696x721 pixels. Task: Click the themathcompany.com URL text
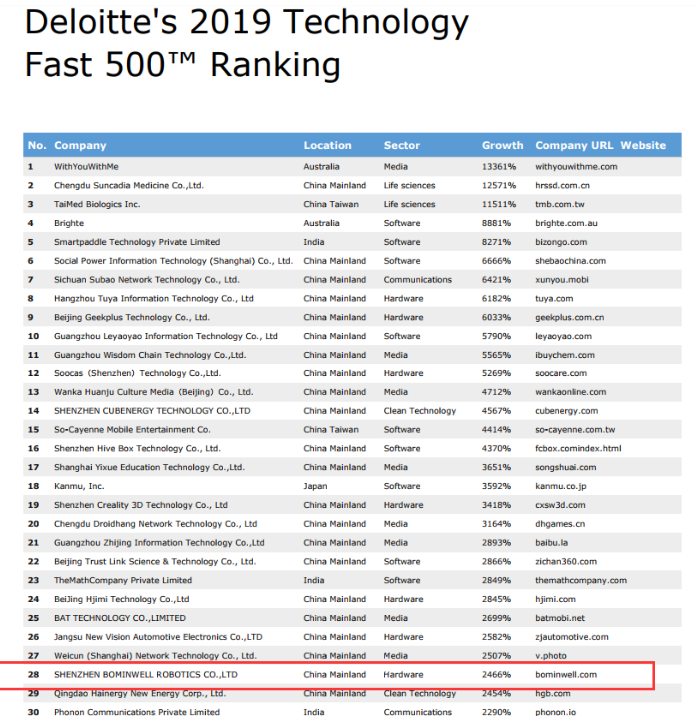(x=581, y=580)
